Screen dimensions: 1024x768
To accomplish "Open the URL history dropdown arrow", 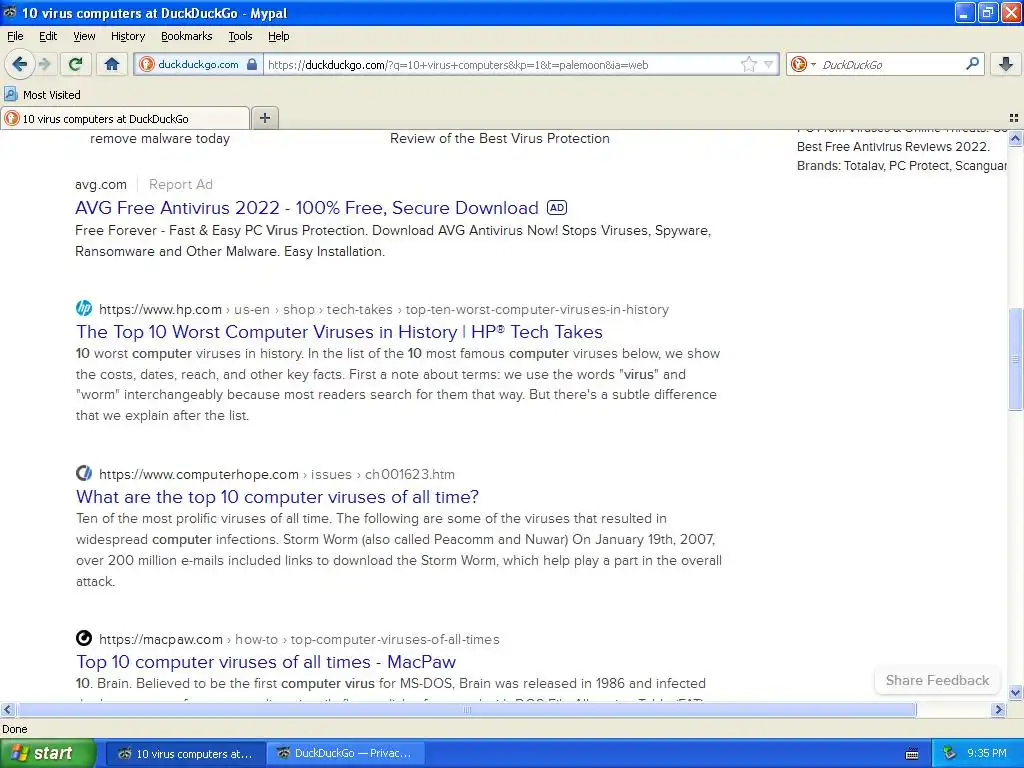I will (769, 64).
